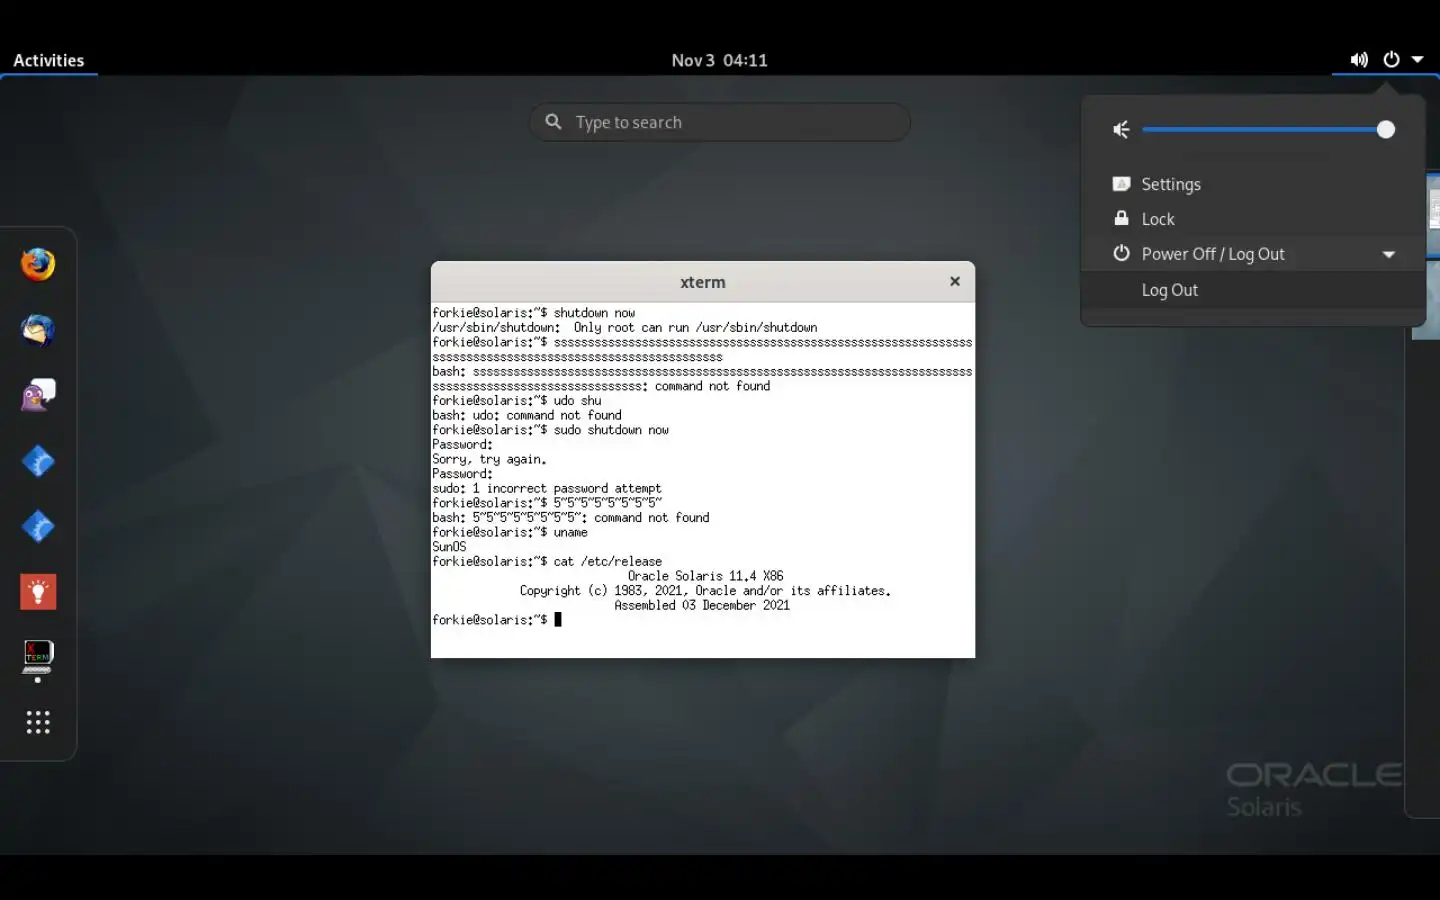Click the Settings icon in system menu
1440x900 pixels.
click(1121, 184)
